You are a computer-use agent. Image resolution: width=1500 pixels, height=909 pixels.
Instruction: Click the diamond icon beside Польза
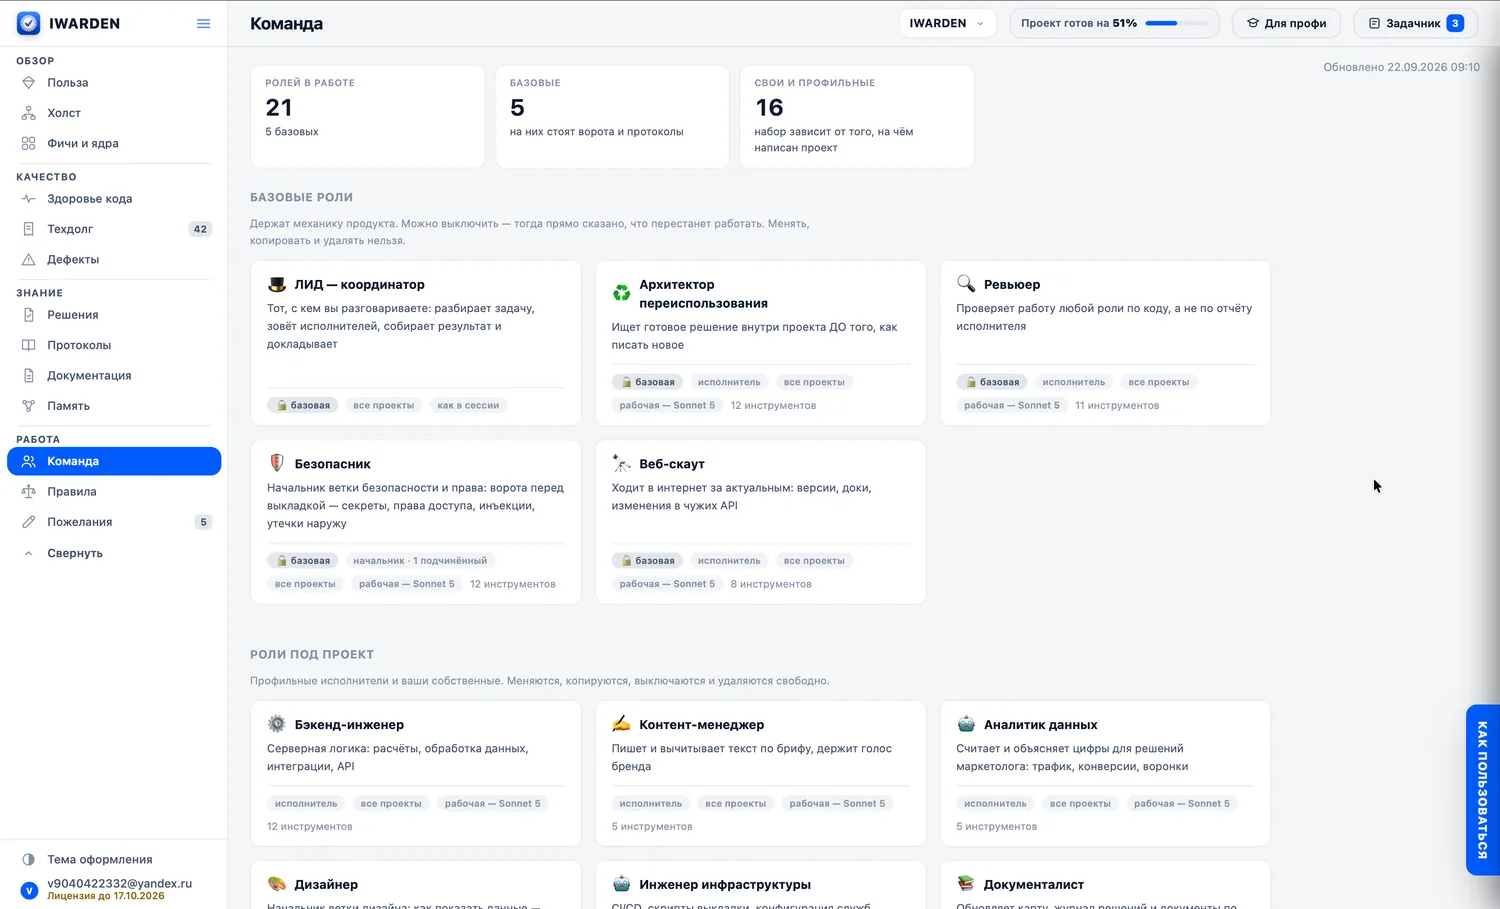29,83
